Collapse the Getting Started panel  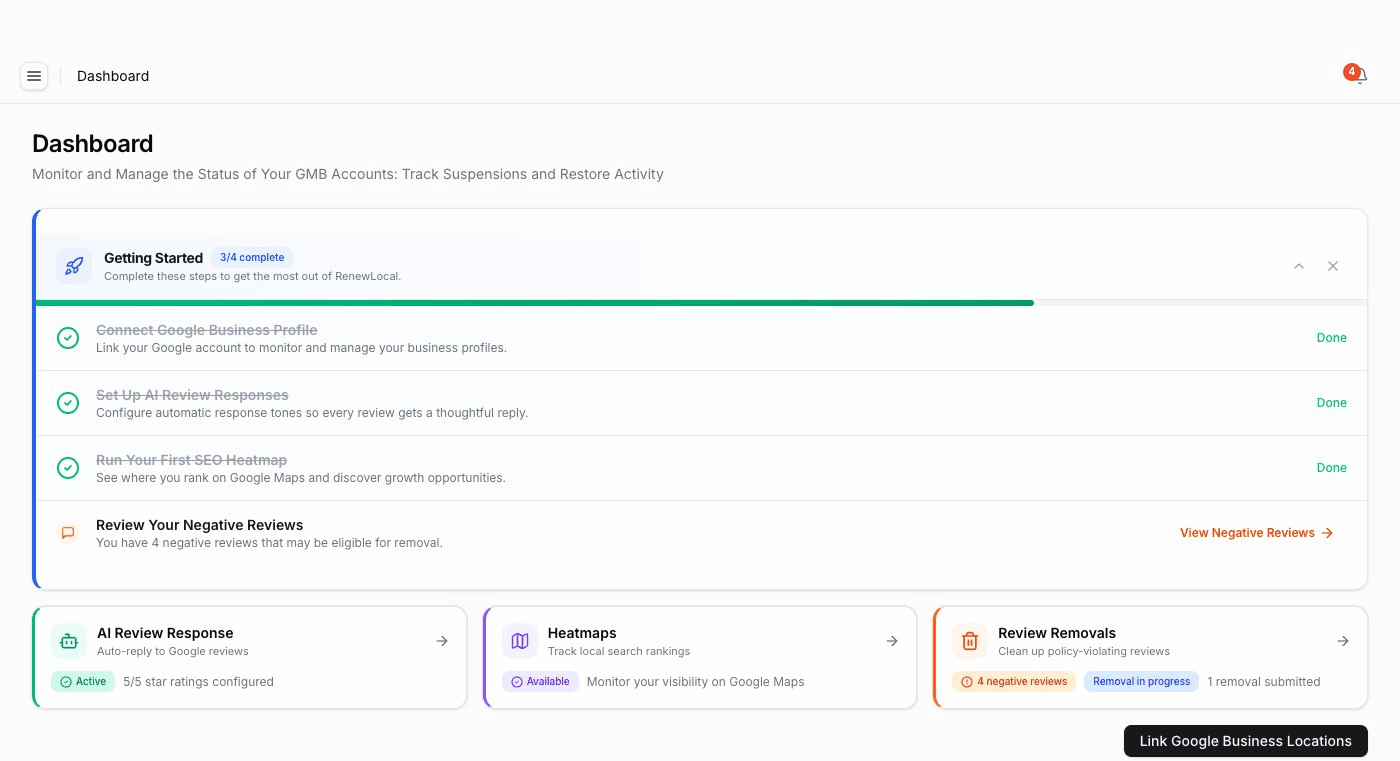[1299, 266]
